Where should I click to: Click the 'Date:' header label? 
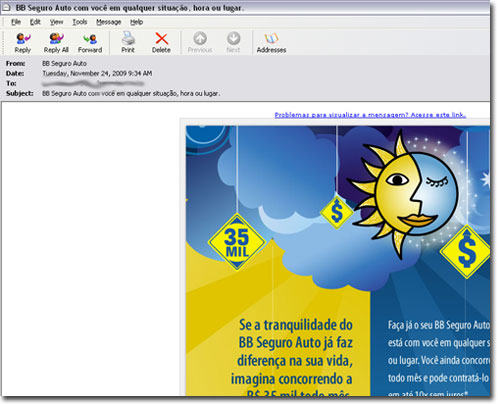pos(15,73)
